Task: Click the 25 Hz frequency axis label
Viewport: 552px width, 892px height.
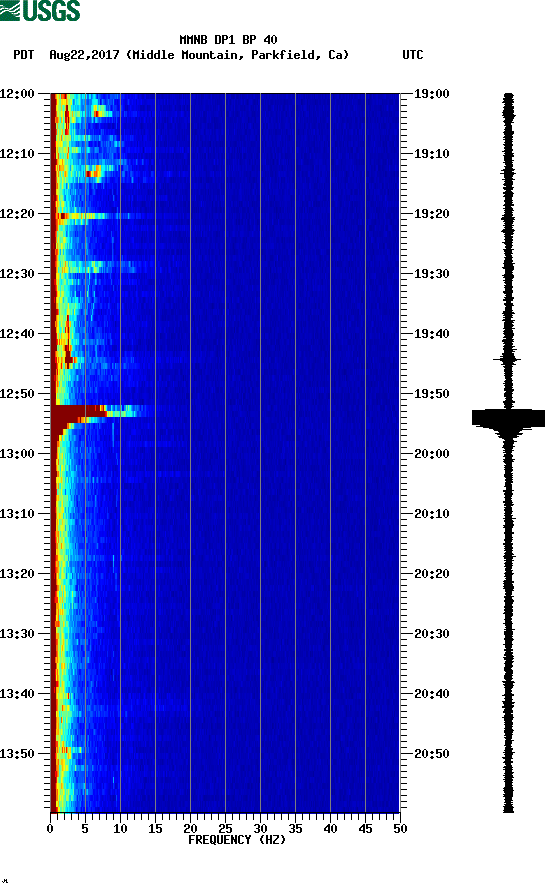Action: 225,829
